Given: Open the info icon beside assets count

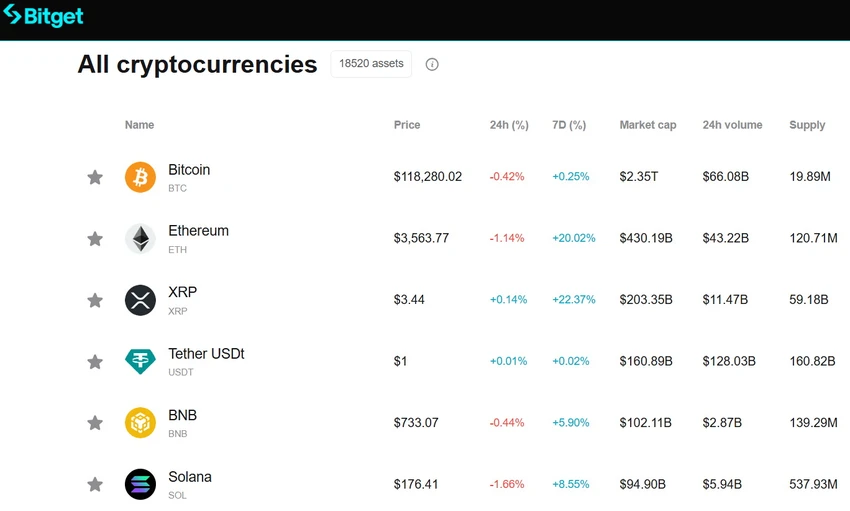Looking at the screenshot, I should (432, 64).
